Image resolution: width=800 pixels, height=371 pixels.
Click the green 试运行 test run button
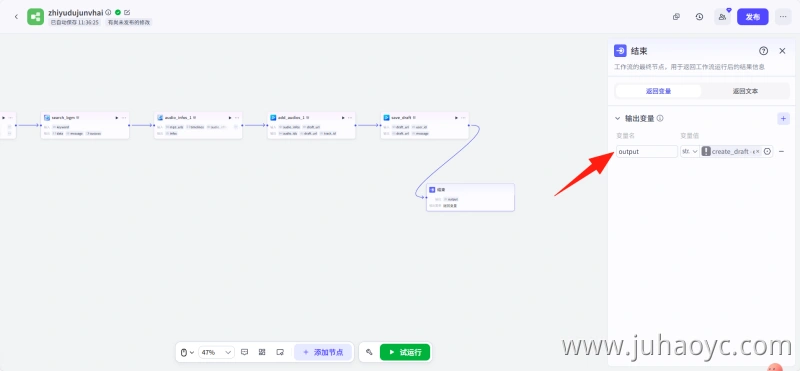coord(405,352)
